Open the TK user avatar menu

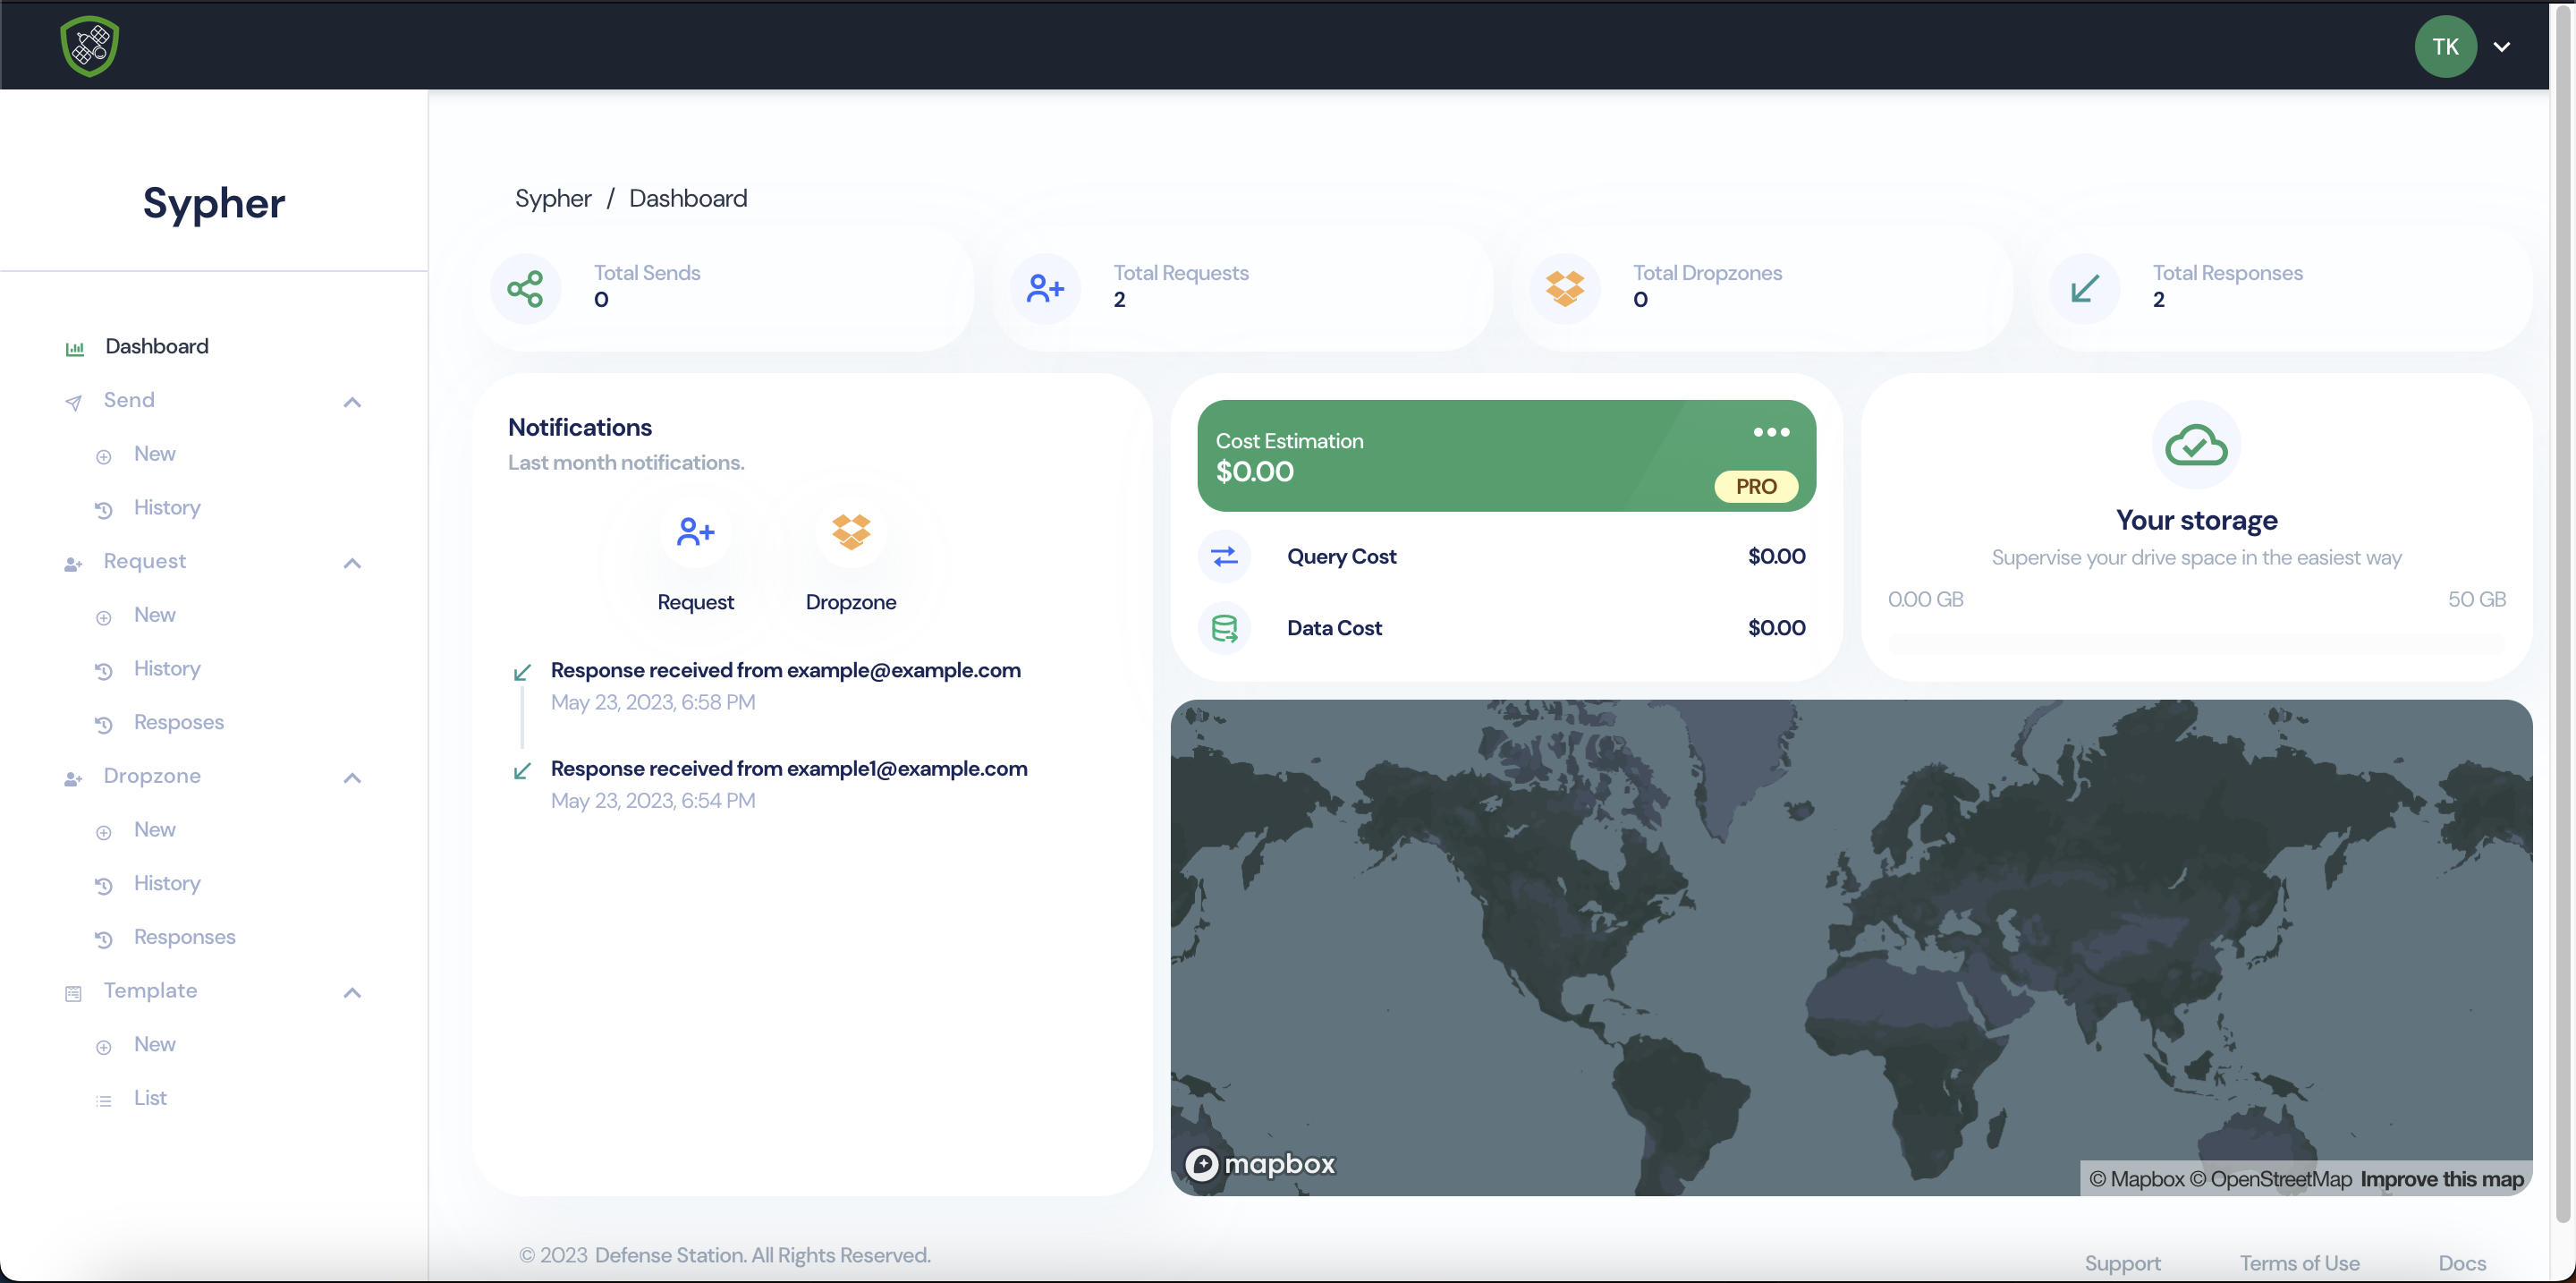2445,46
